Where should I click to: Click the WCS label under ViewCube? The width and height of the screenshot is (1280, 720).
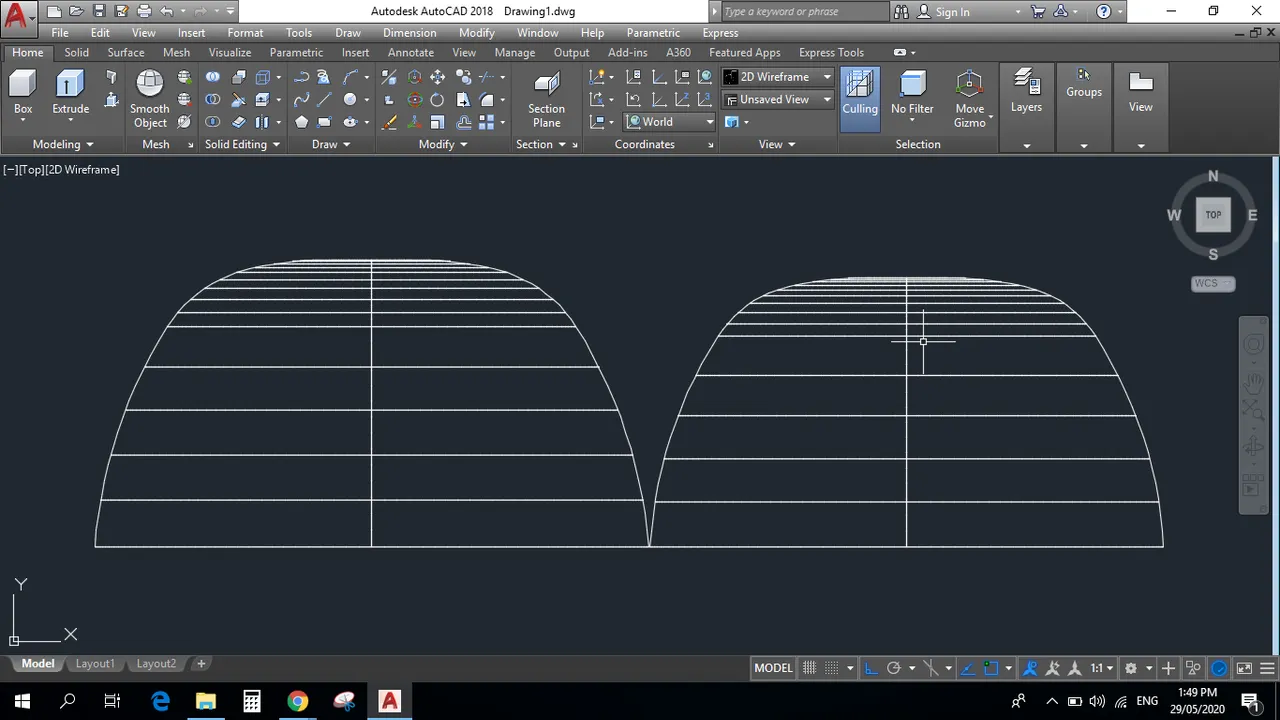pyautogui.click(x=1213, y=283)
